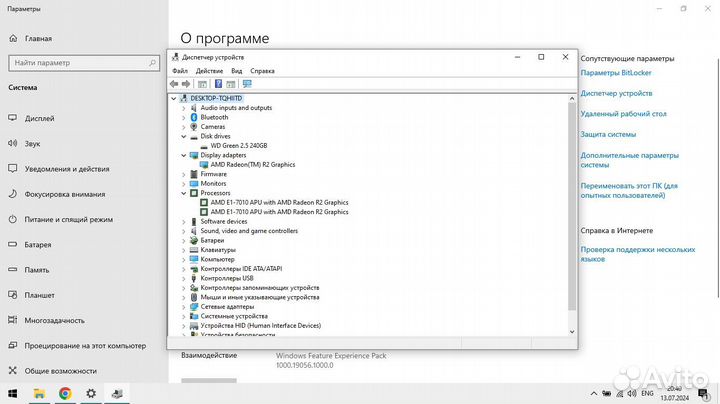The width and height of the screenshot is (720, 404).
Task: Open Дисплей settings page
Action: 39,118
